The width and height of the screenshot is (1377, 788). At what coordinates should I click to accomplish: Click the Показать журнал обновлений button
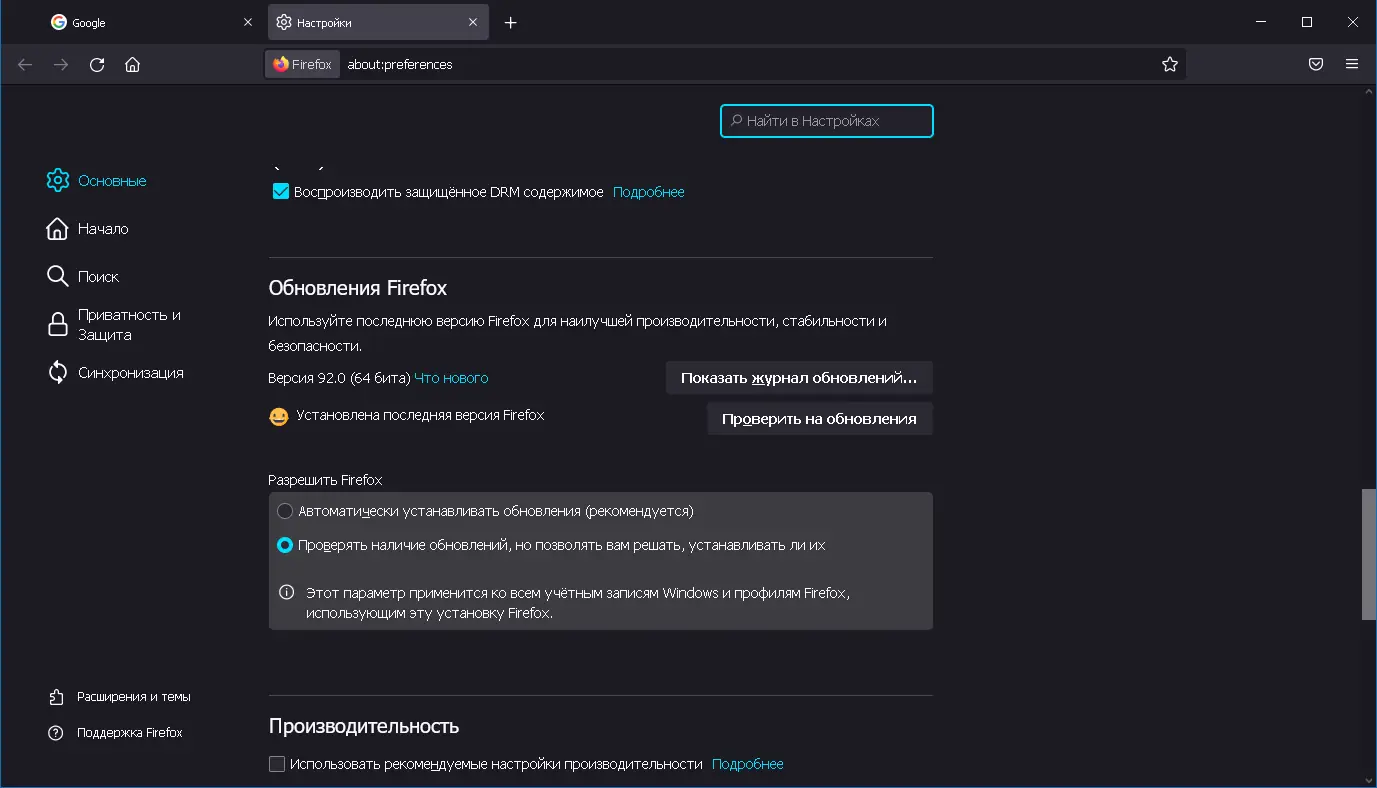coord(798,378)
